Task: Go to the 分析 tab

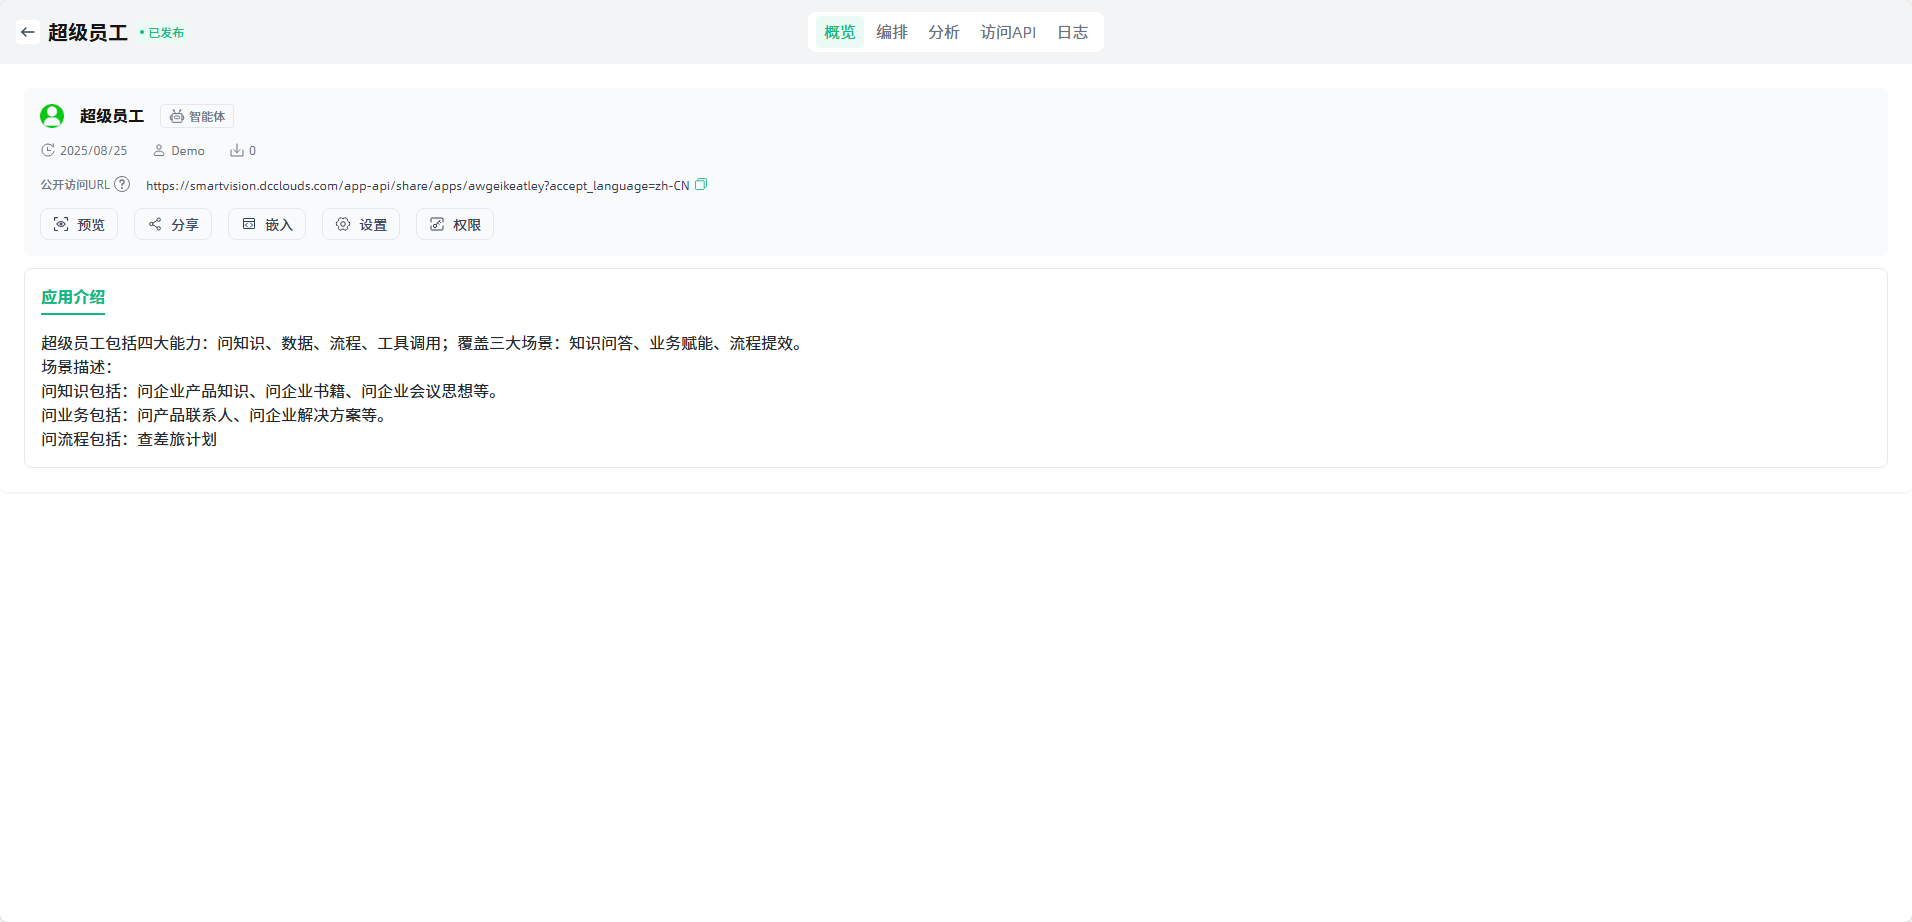Action: click(x=943, y=32)
